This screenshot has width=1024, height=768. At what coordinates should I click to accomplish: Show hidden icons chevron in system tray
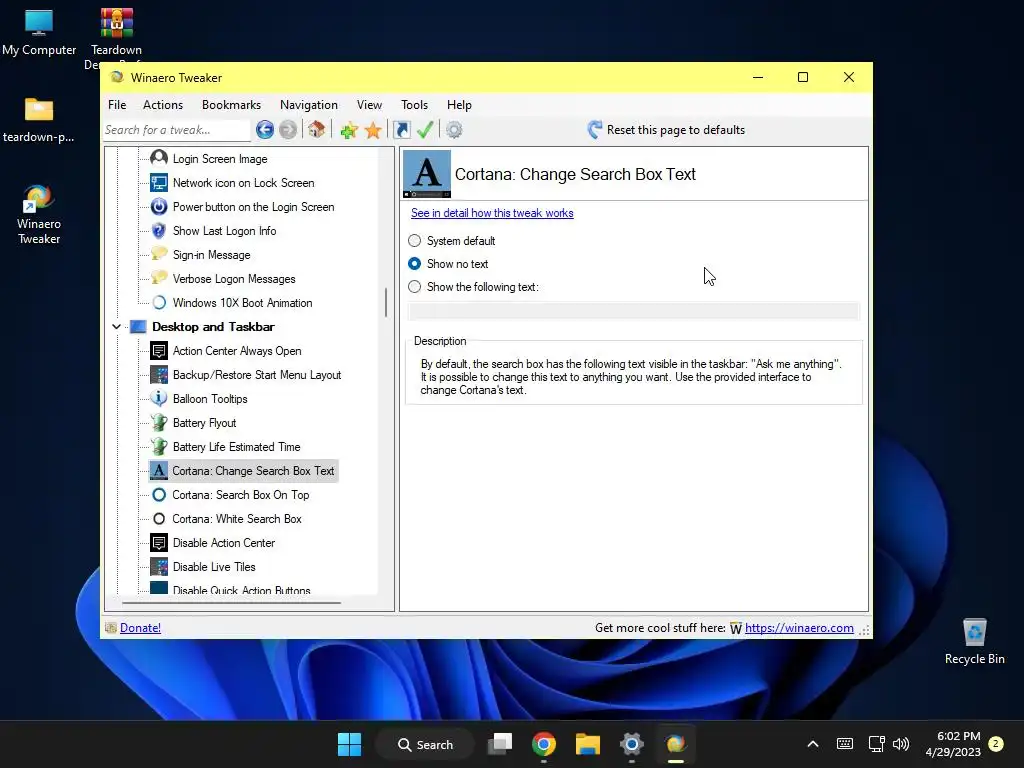(813, 744)
